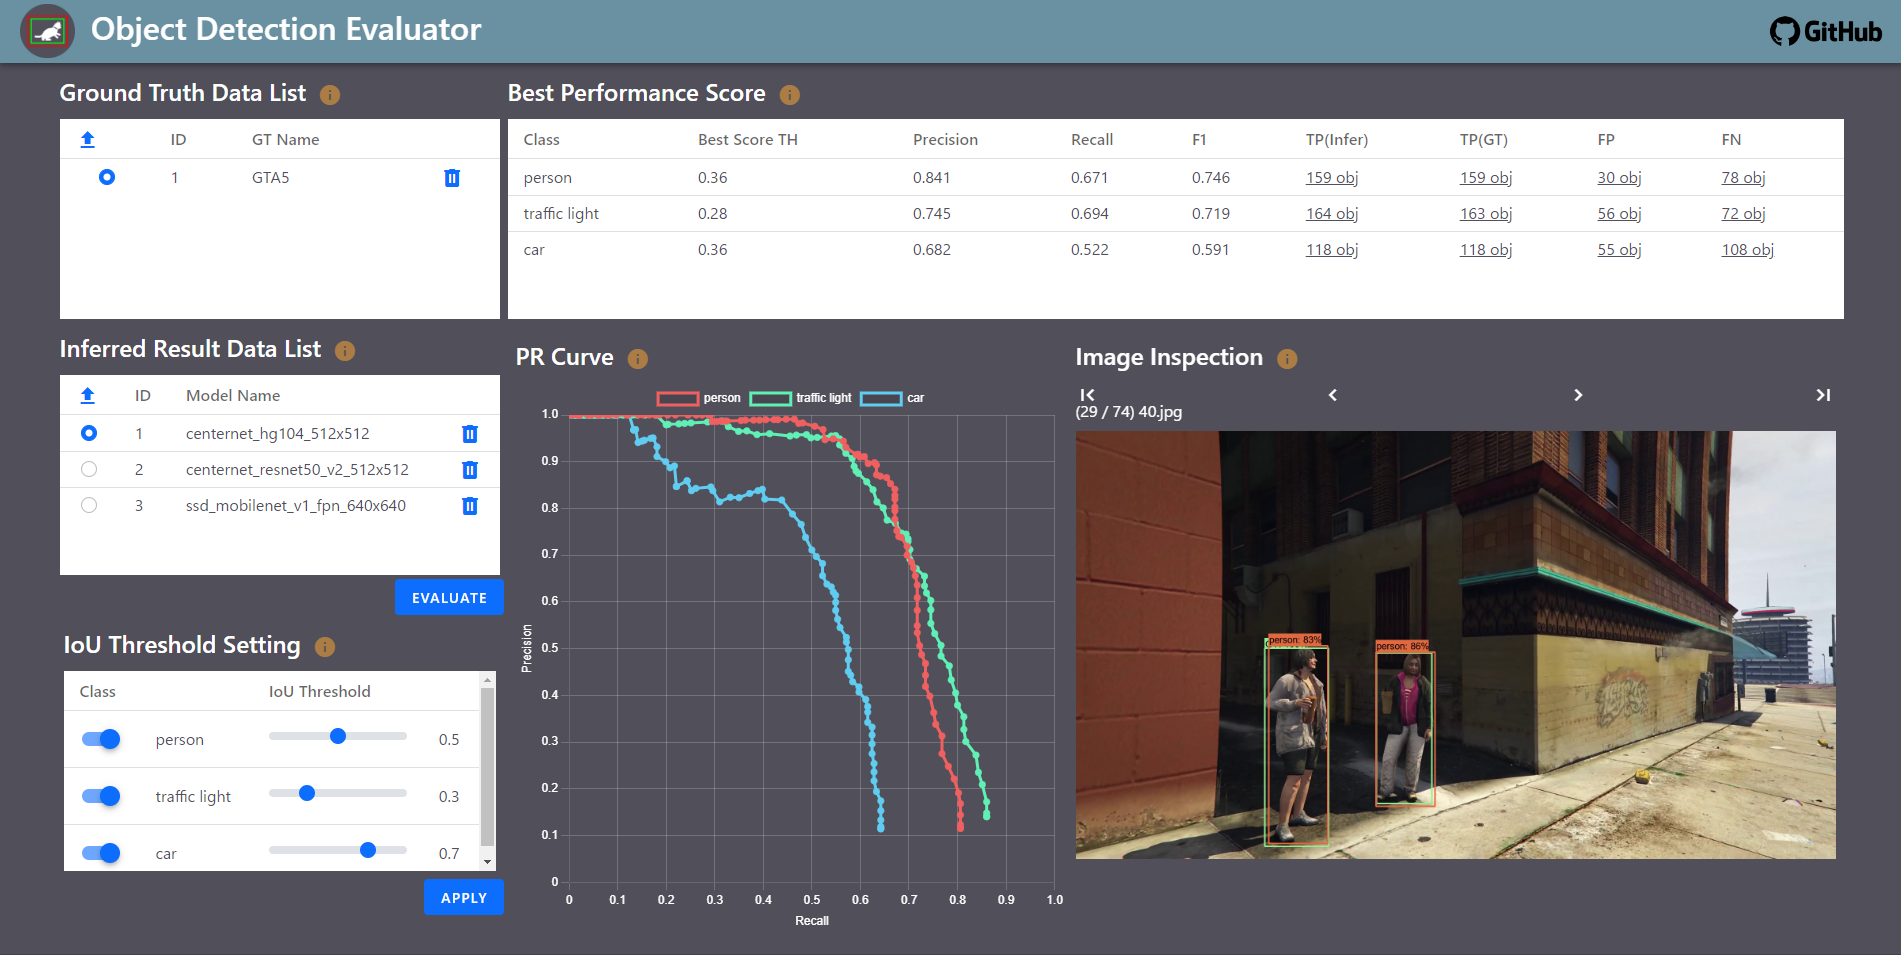Open traffic light FP 56 obj link
The height and width of the screenshot is (955, 1901).
point(1619,214)
